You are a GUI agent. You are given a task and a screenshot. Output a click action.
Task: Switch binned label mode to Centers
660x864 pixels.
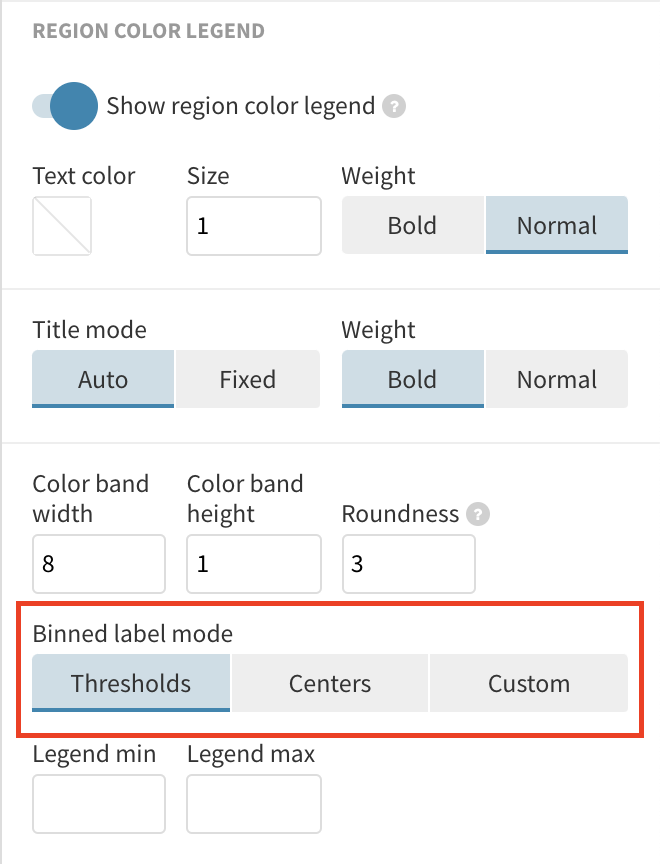(329, 683)
